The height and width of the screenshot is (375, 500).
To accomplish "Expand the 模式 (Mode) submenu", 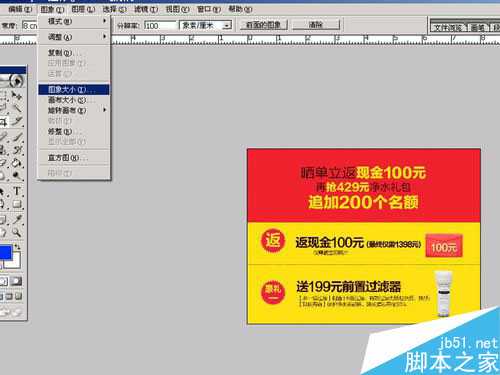I will 74,21.
